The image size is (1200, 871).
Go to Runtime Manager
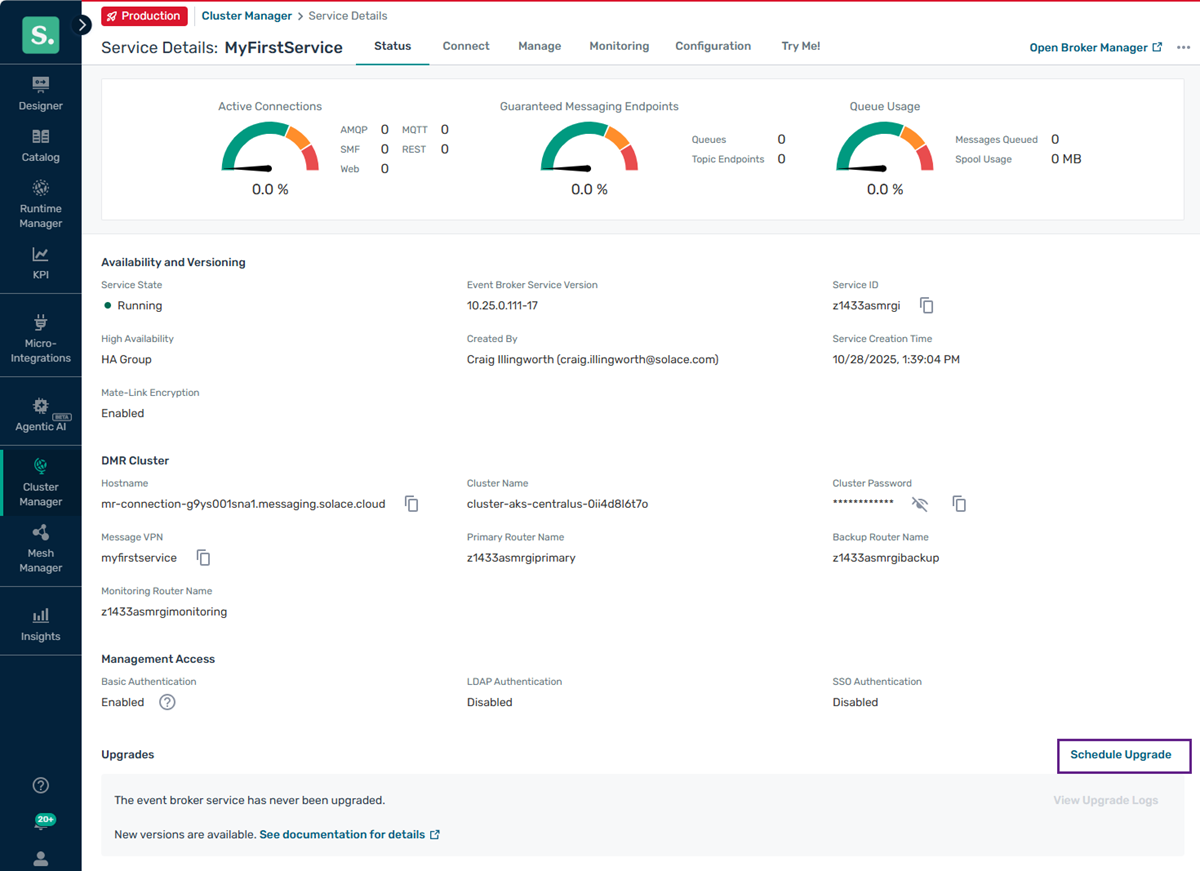click(40, 204)
